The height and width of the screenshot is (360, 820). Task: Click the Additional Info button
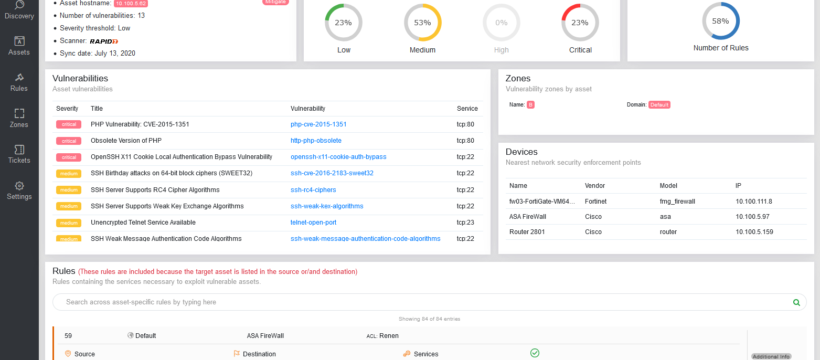pos(771,356)
